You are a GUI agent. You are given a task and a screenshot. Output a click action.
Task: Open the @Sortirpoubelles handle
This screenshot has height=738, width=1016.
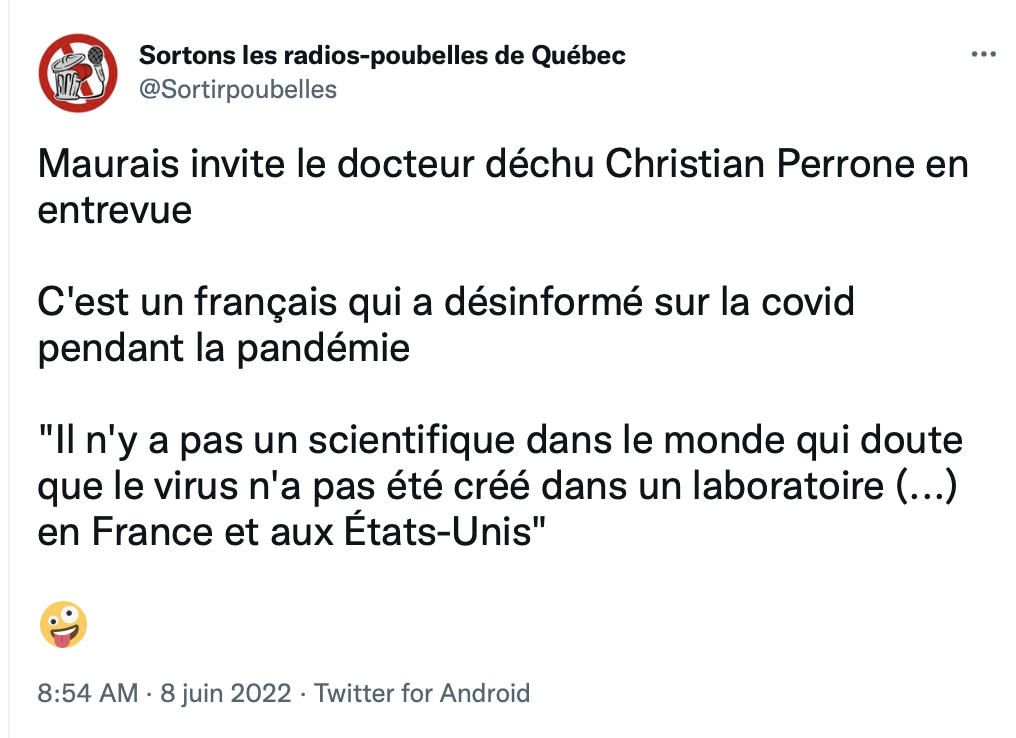click(238, 89)
